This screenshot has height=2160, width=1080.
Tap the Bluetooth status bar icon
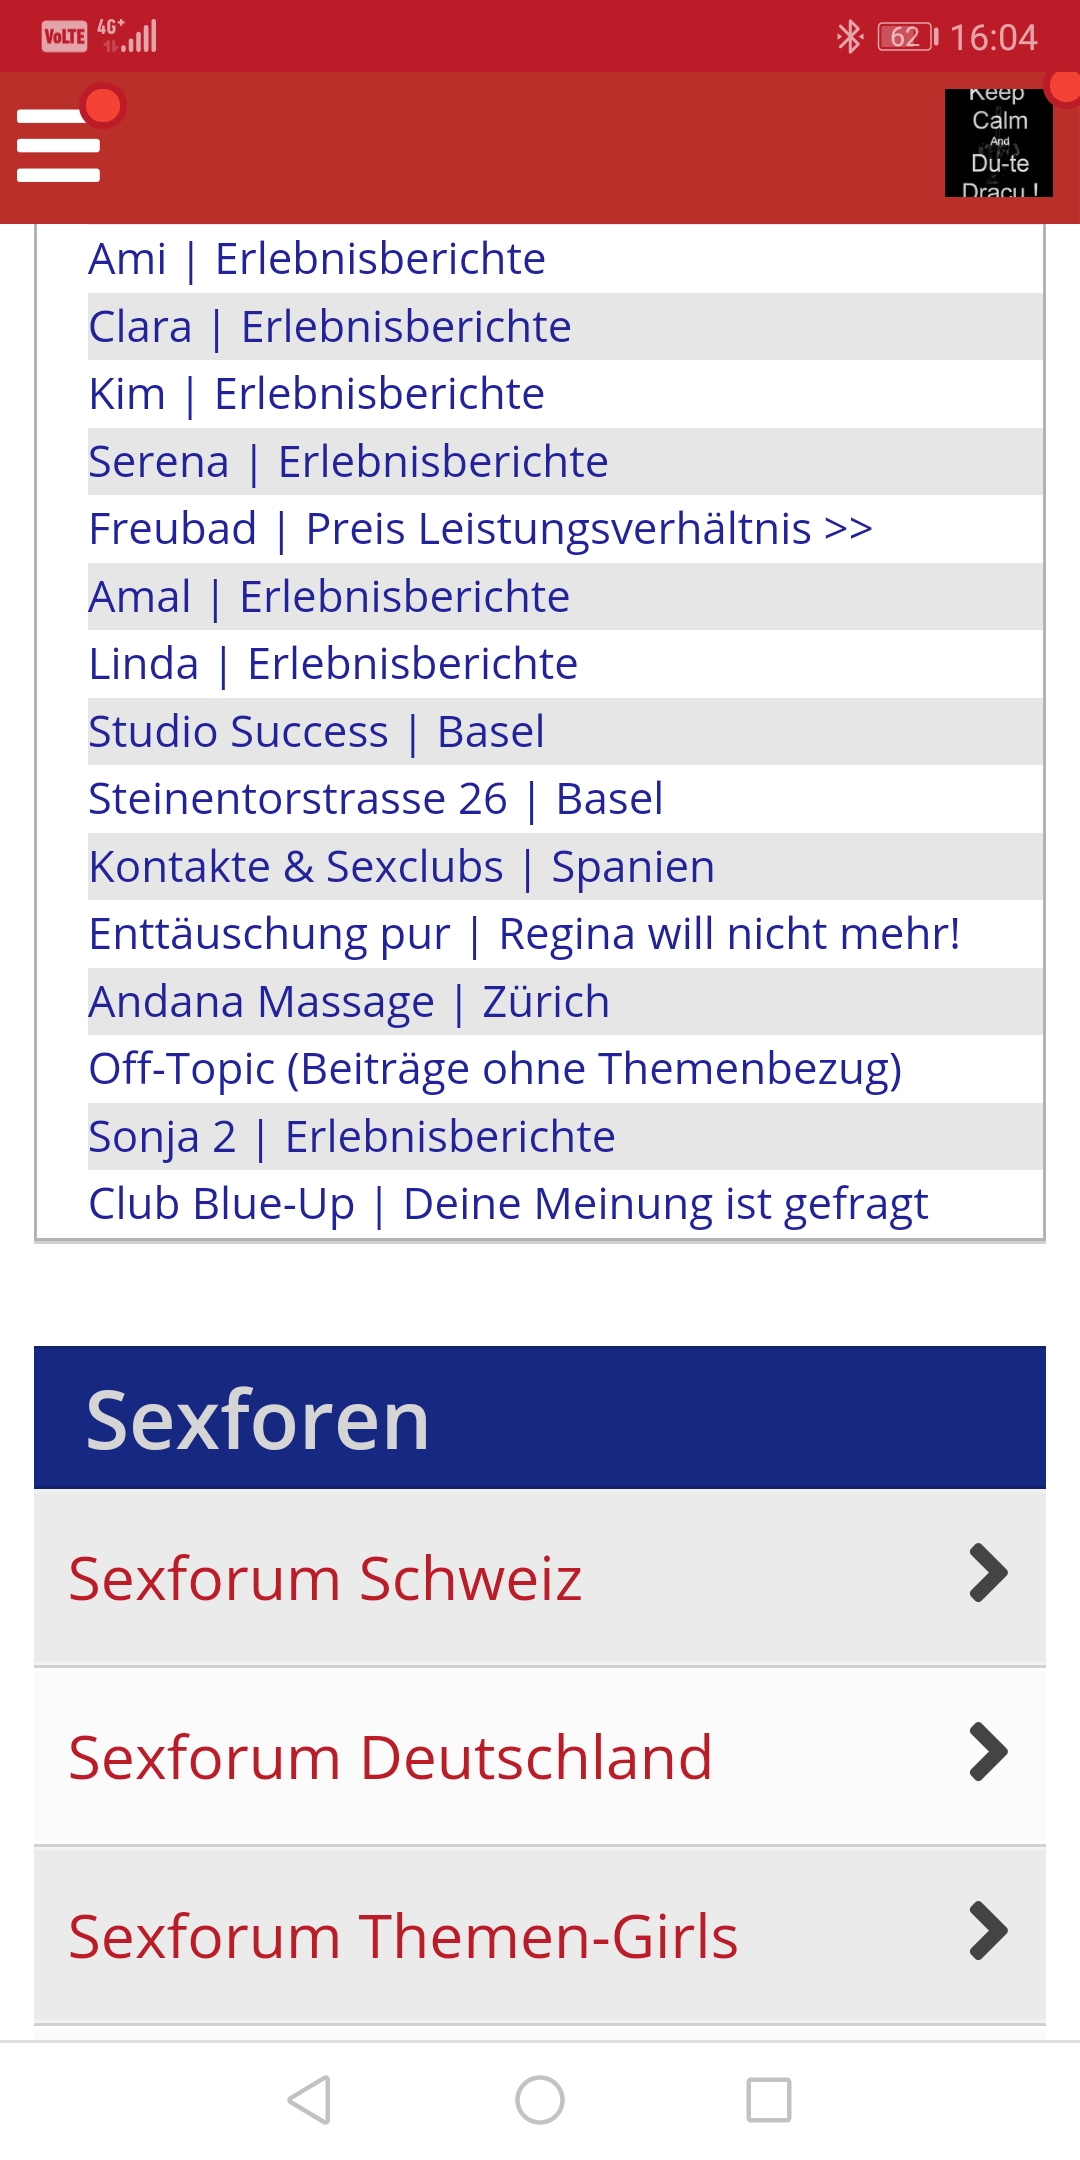(x=849, y=37)
